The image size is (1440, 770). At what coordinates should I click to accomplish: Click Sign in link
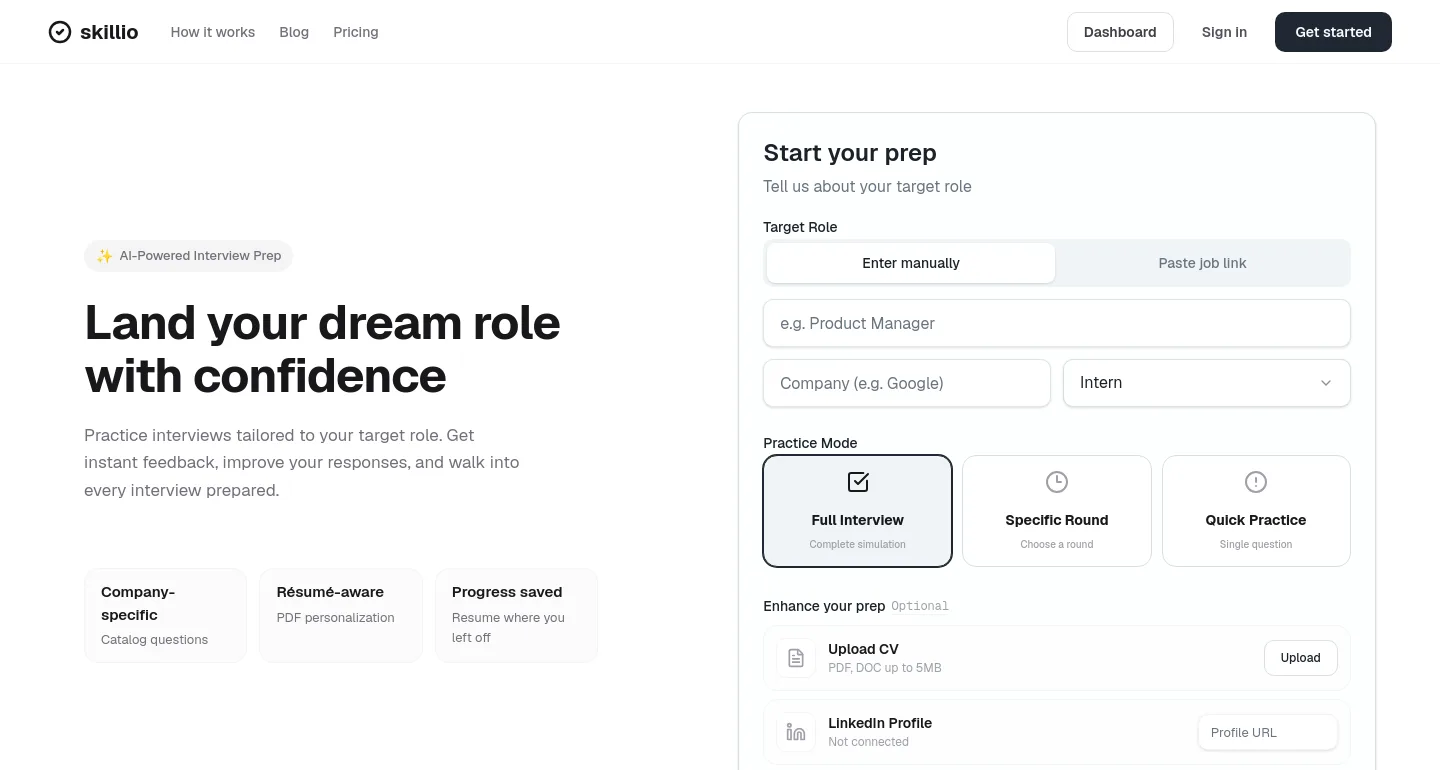(1224, 32)
